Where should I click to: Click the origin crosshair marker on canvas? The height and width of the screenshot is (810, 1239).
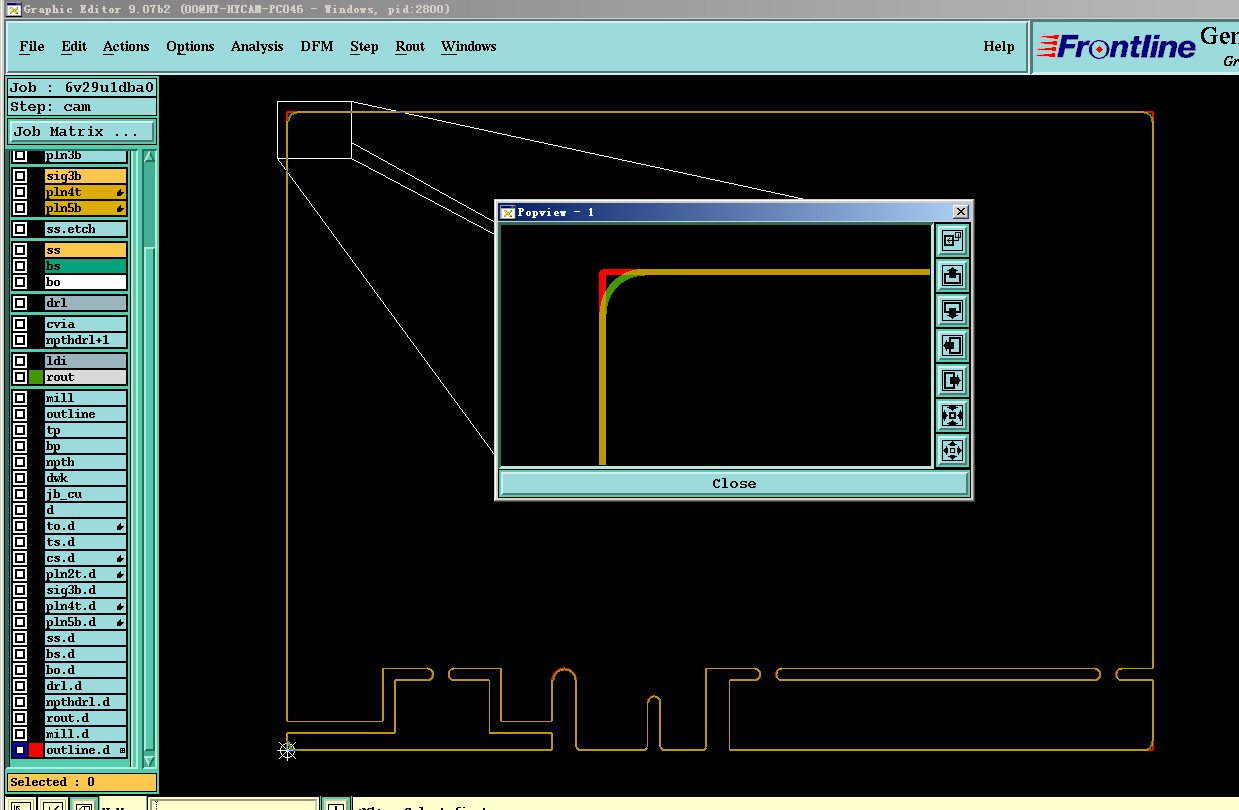click(x=287, y=749)
